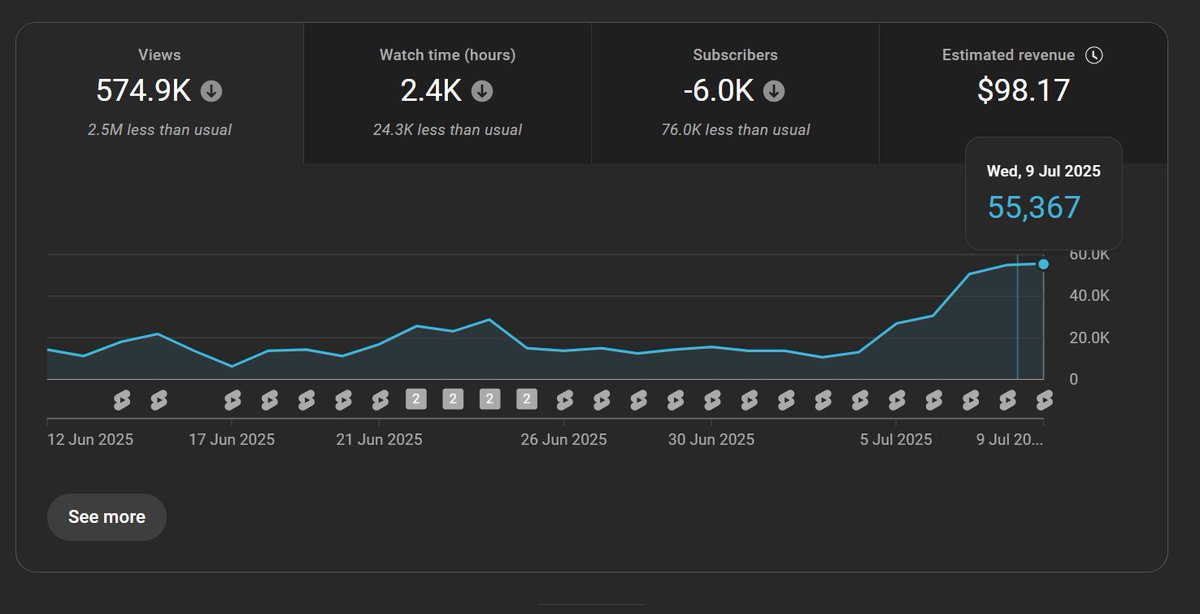This screenshot has width=1200, height=614.
Task: Click the down-arrow icon beside 574.9K views
Action: coord(211,91)
